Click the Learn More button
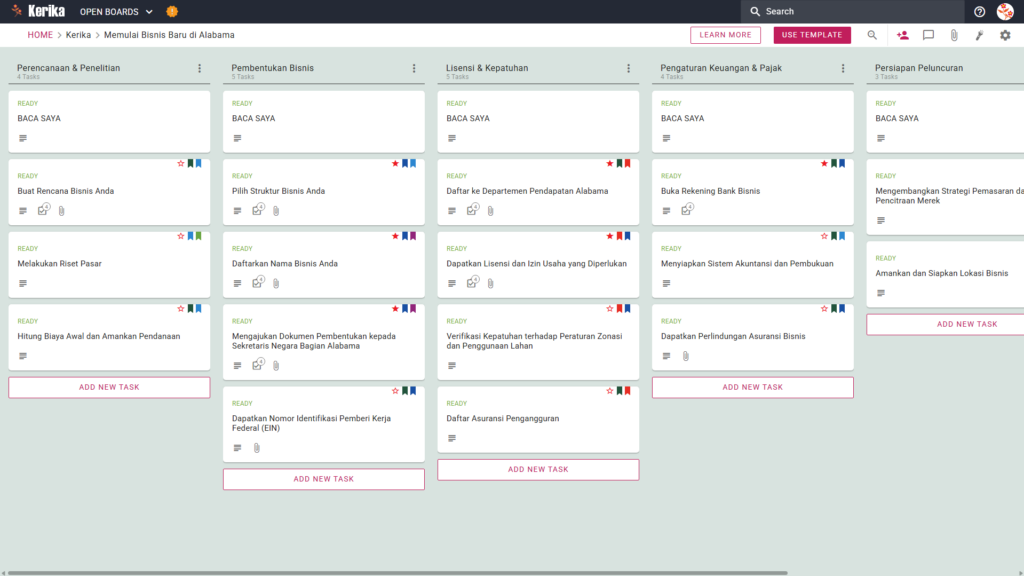Image resolution: width=1024 pixels, height=576 pixels. (725, 35)
